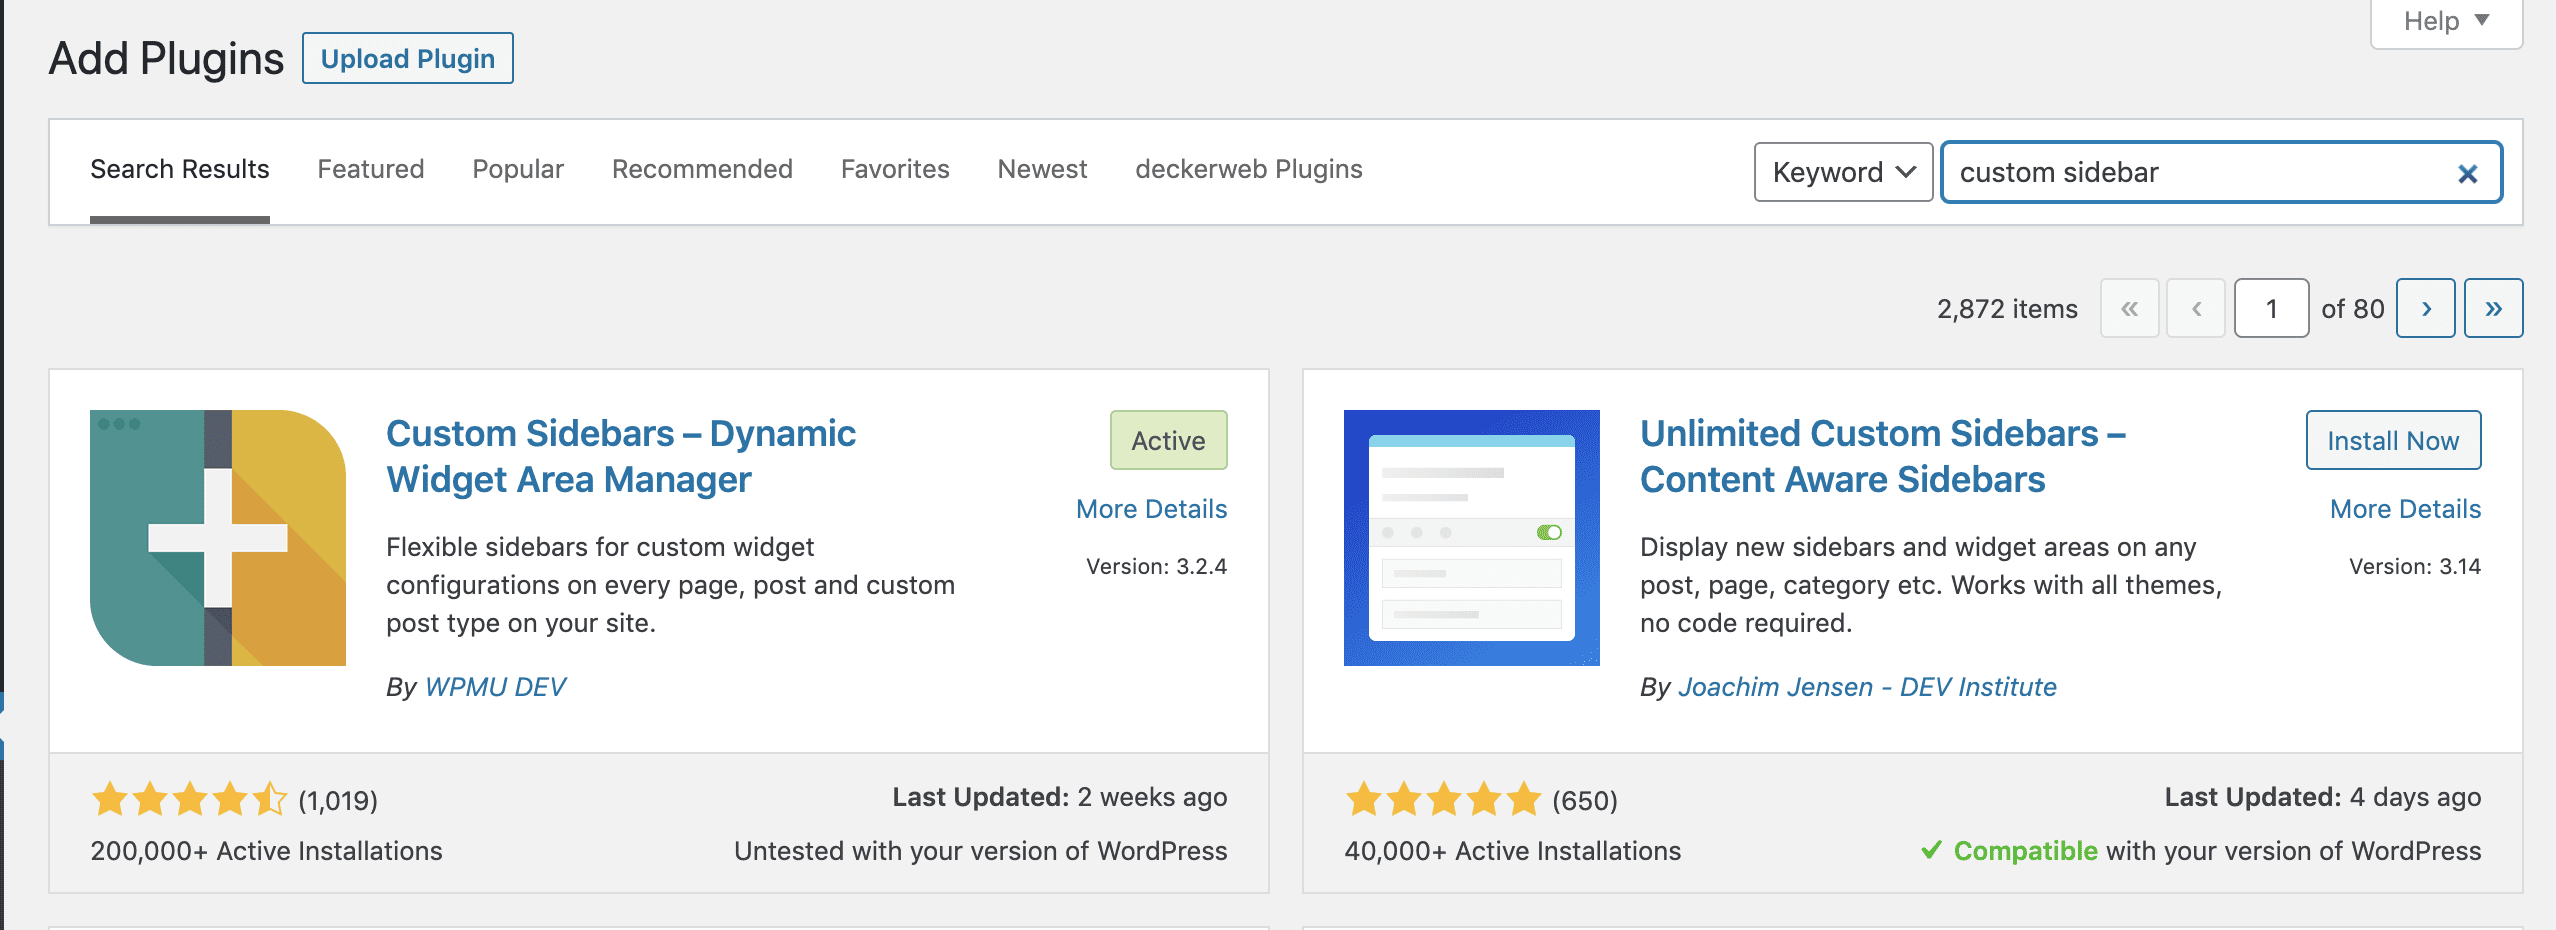
Task: Open the Custom Sidebars plugin icon thumbnail
Action: click(218, 538)
